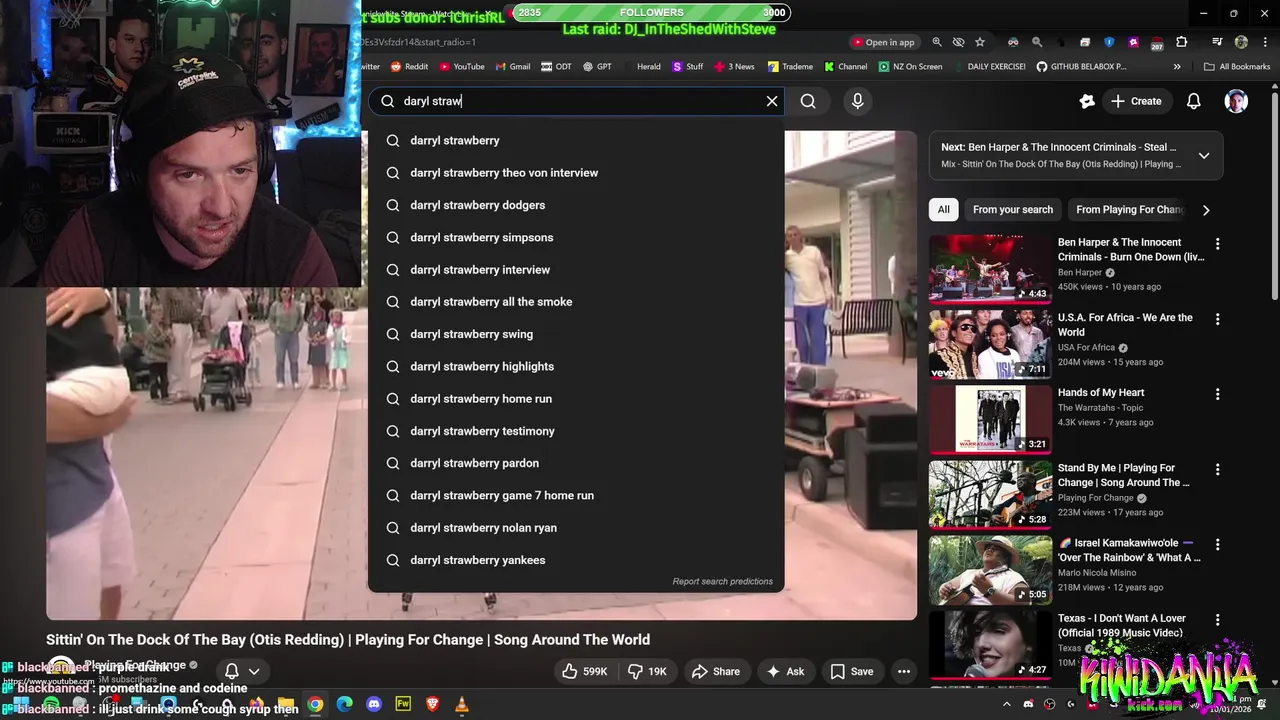The height and width of the screenshot is (720, 1280).
Task: Select 'darryl strawberry pardon' suggestion
Action: click(576, 463)
